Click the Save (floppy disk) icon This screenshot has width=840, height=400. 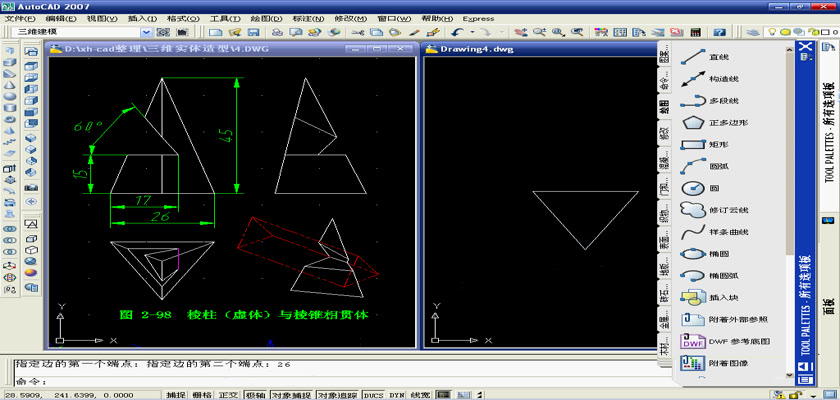[253, 32]
